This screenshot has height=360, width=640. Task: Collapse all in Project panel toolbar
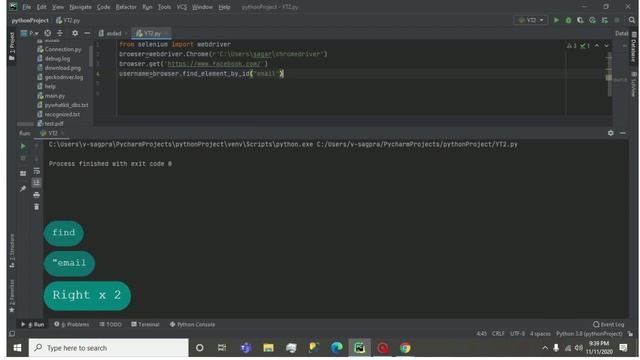pyautogui.click(x=60, y=33)
